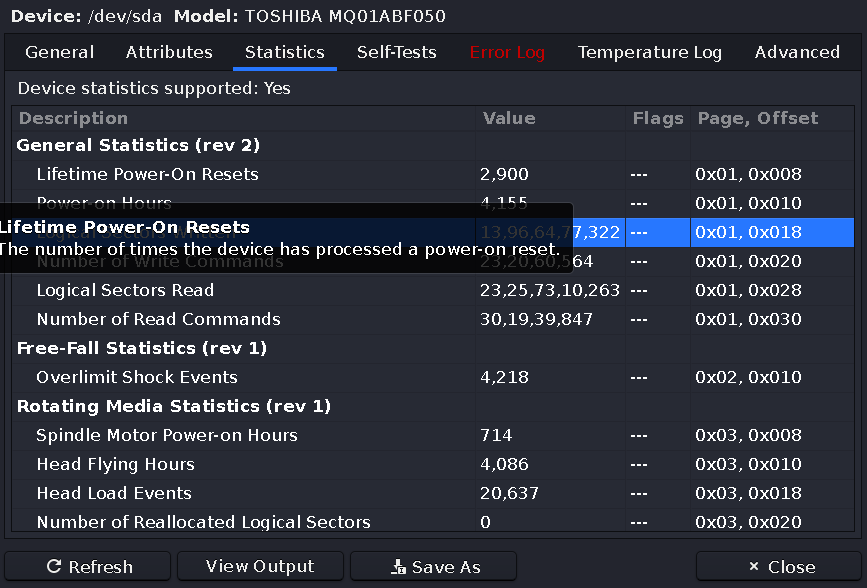Click the Save As button
This screenshot has height=588, width=867.
[x=433, y=567]
